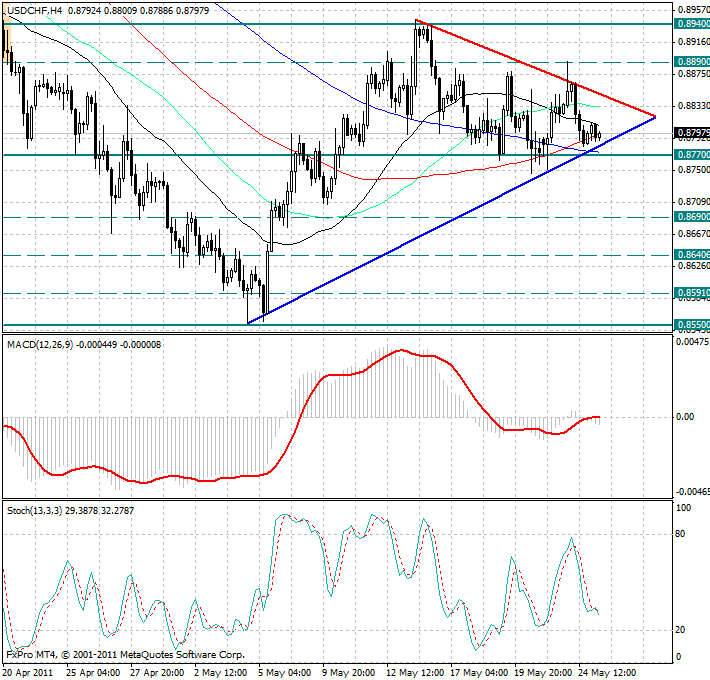Click the 20 Apr 2011 date label
This screenshot has height=680, width=710.
[28, 671]
